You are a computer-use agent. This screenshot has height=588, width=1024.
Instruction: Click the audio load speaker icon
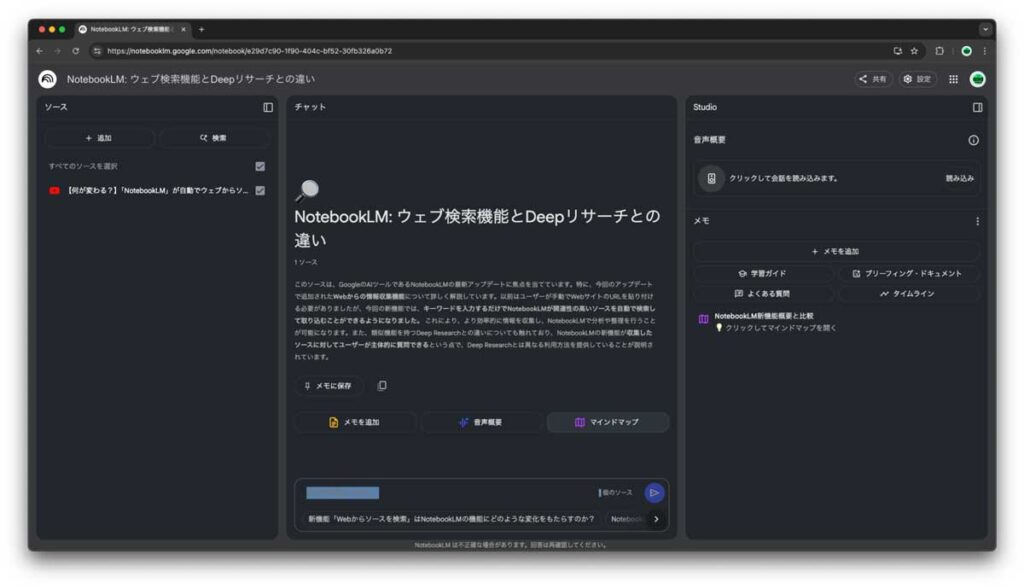(711, 178)
